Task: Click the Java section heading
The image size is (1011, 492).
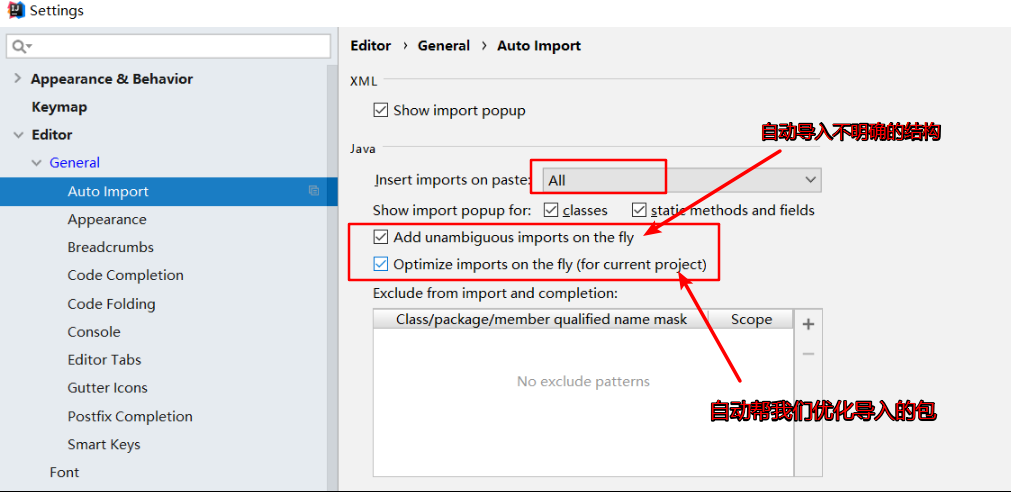Action: [362, 149]
